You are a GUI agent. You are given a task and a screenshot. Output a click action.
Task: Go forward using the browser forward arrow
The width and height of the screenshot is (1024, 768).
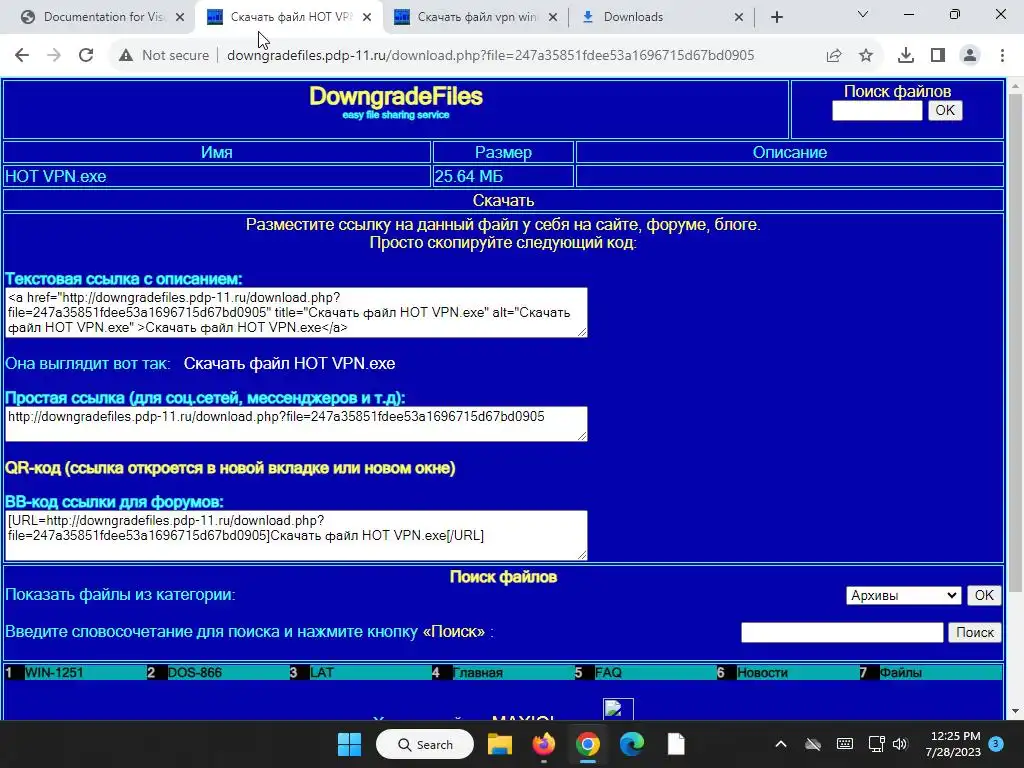[x=54, y=56]
